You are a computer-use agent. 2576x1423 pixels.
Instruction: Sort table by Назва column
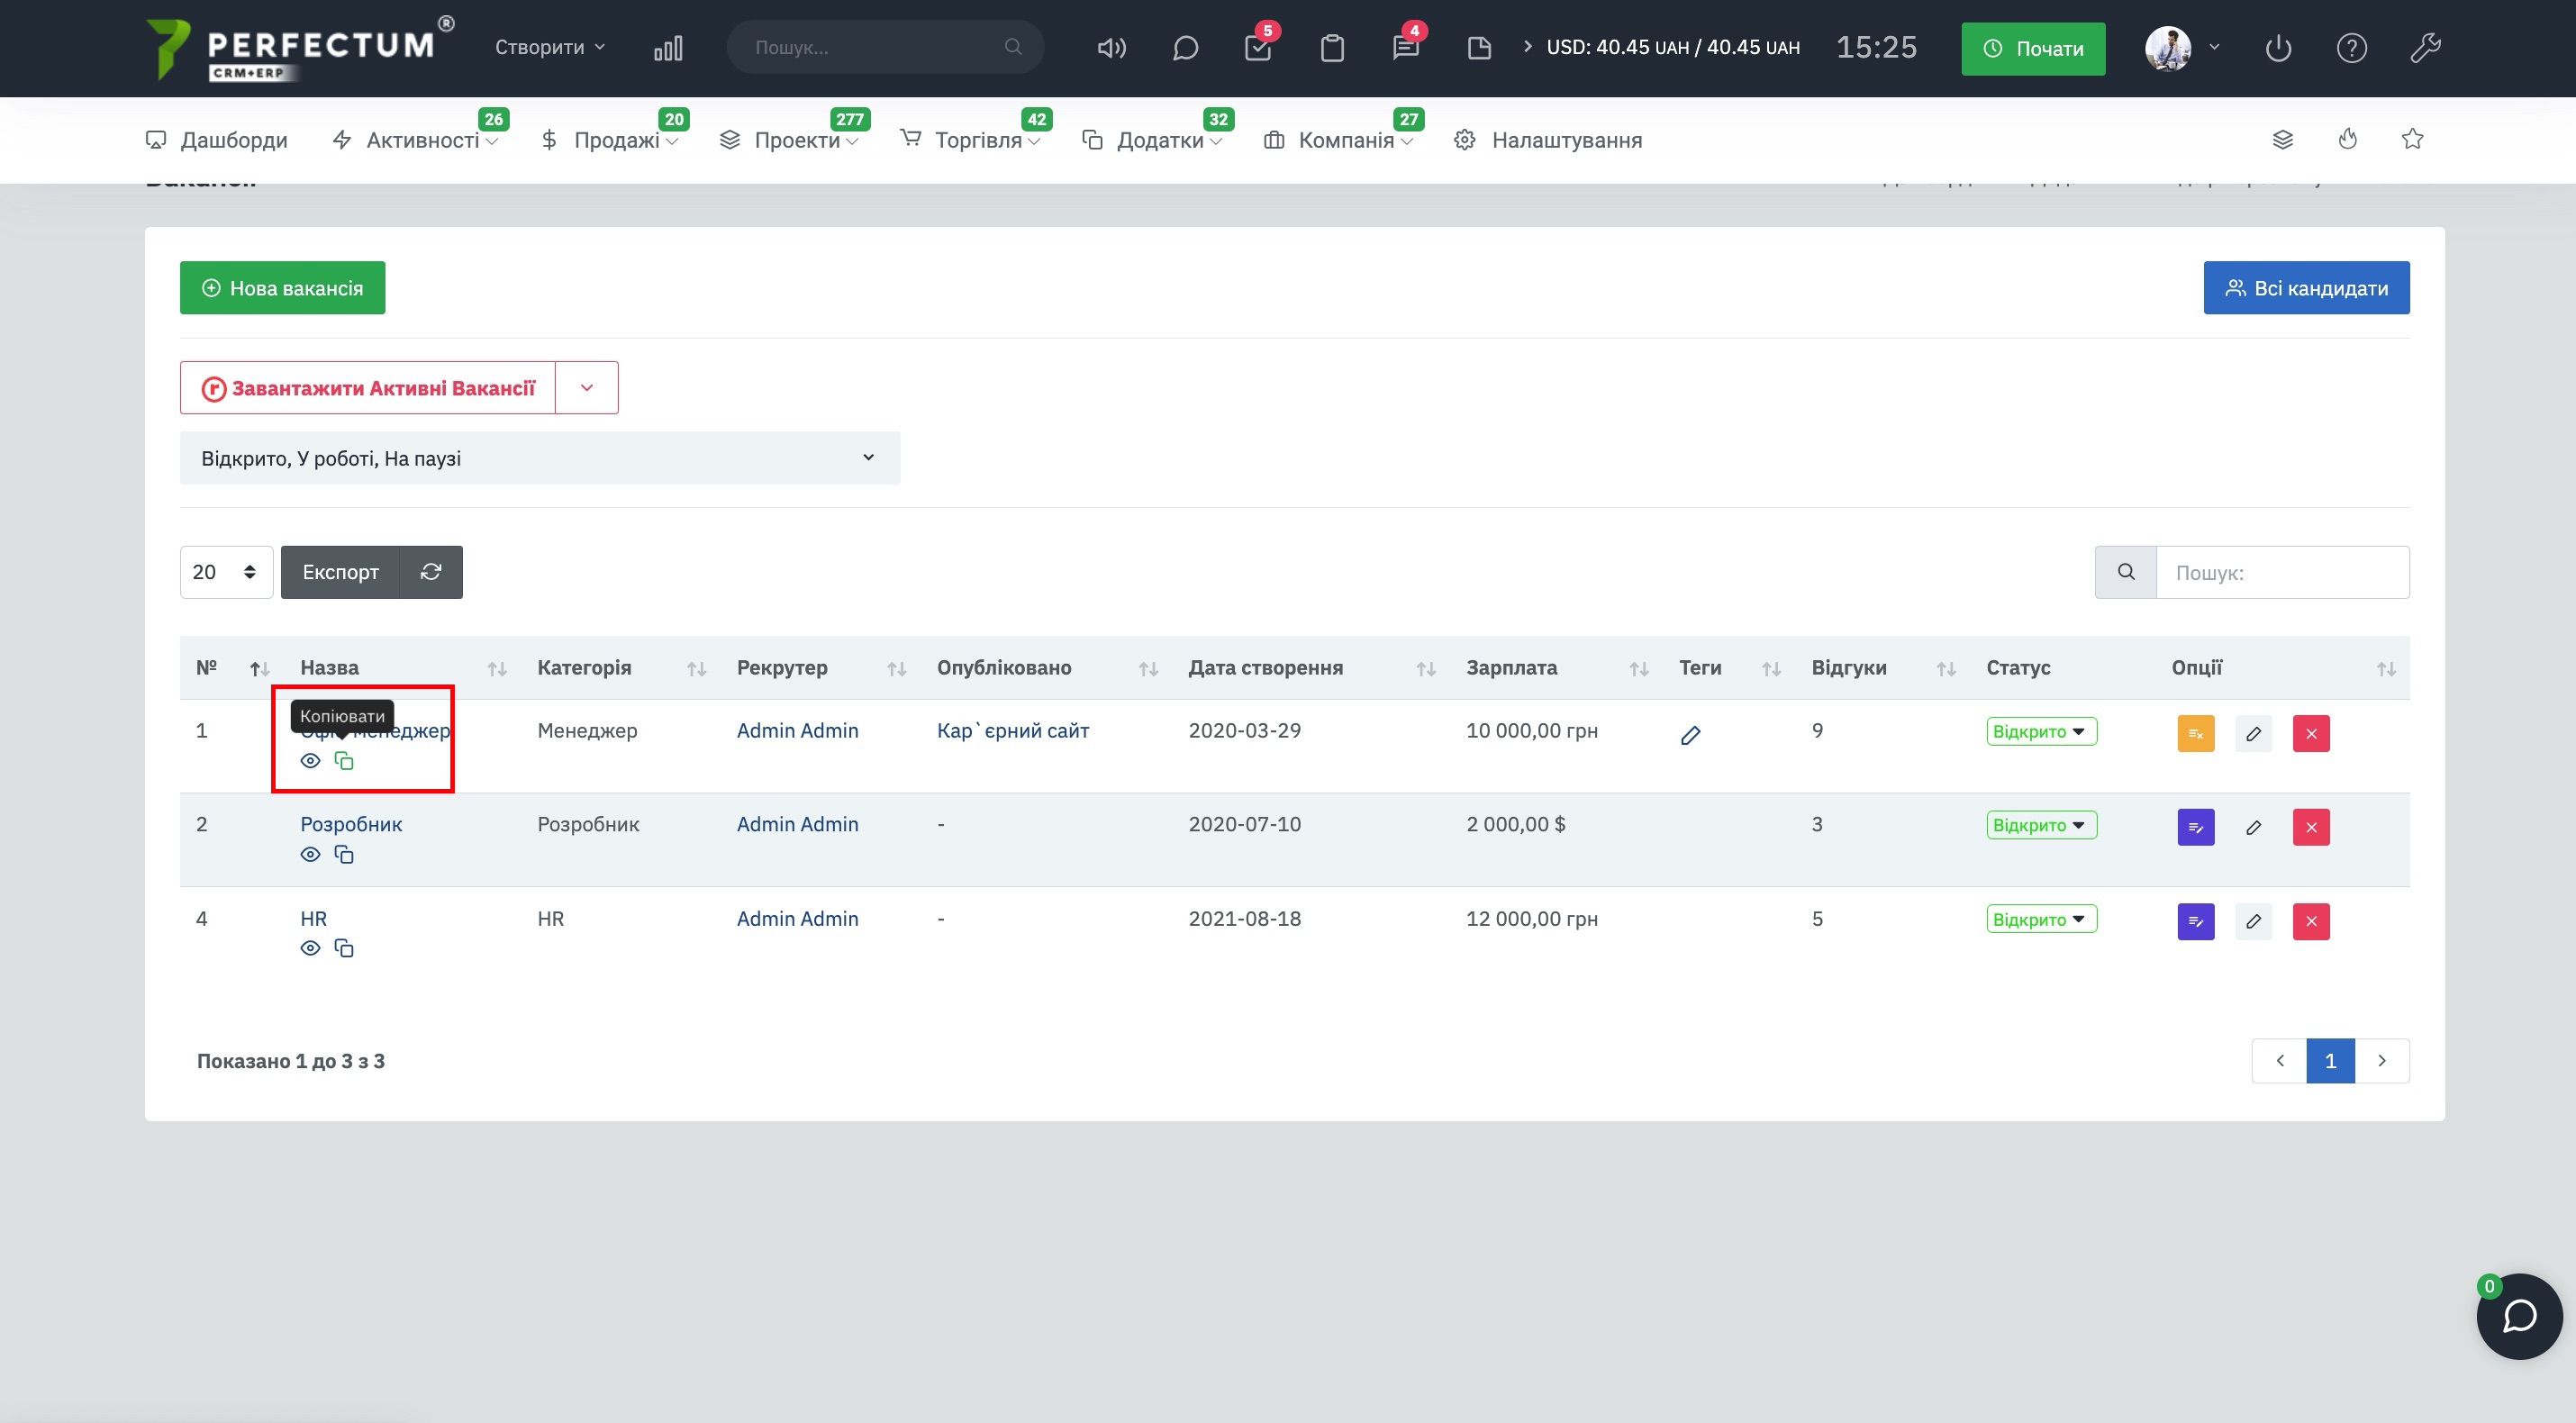(497, 668)
